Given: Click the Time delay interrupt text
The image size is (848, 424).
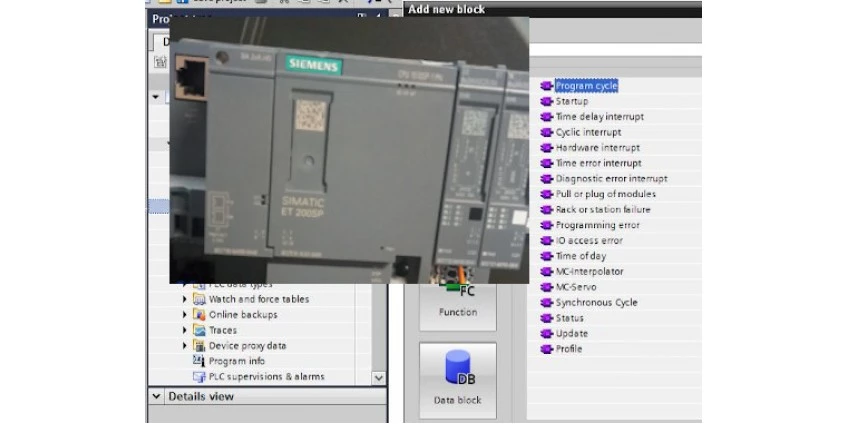Looking at the screenshot, I should coord(600,117).
